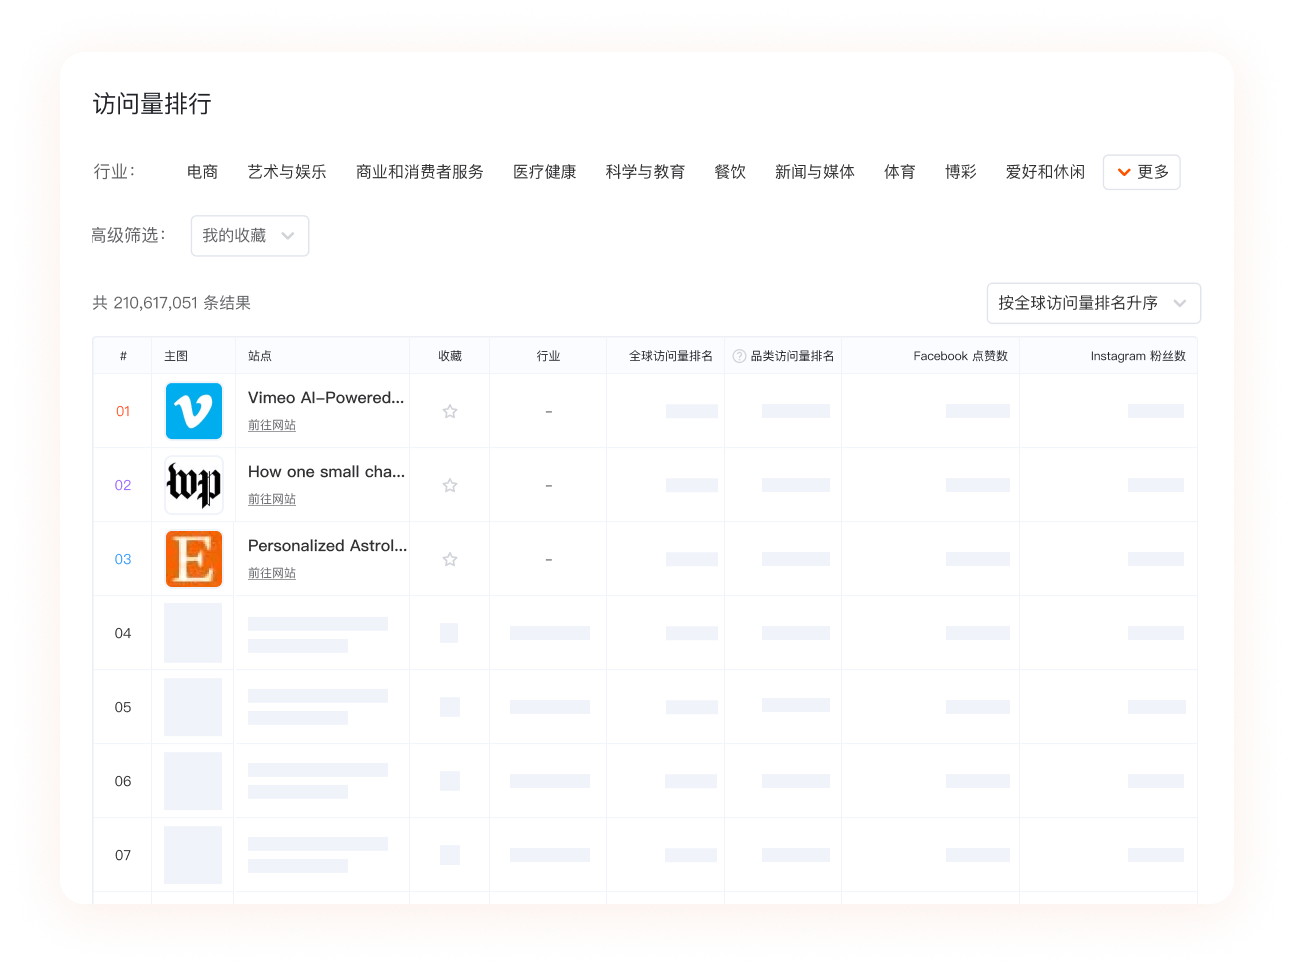Screen dimensions: 1294x972
Task: Switch to 新闻与媒体 industry
Action: (x=814, y=172)
